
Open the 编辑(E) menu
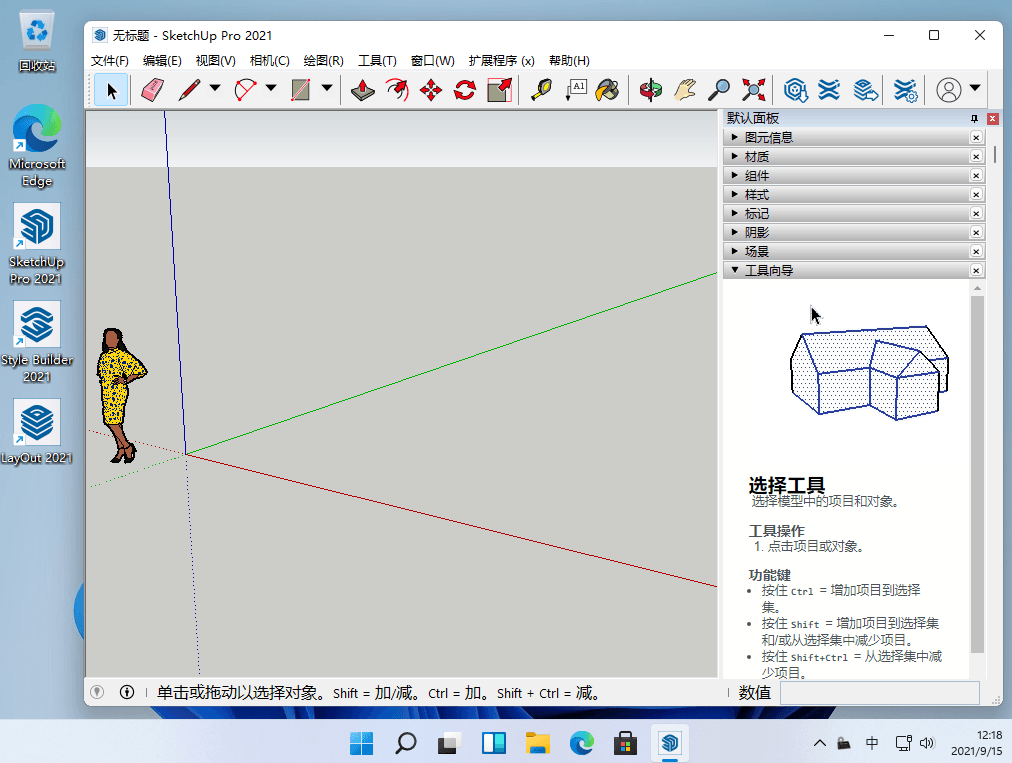(162, 61)
